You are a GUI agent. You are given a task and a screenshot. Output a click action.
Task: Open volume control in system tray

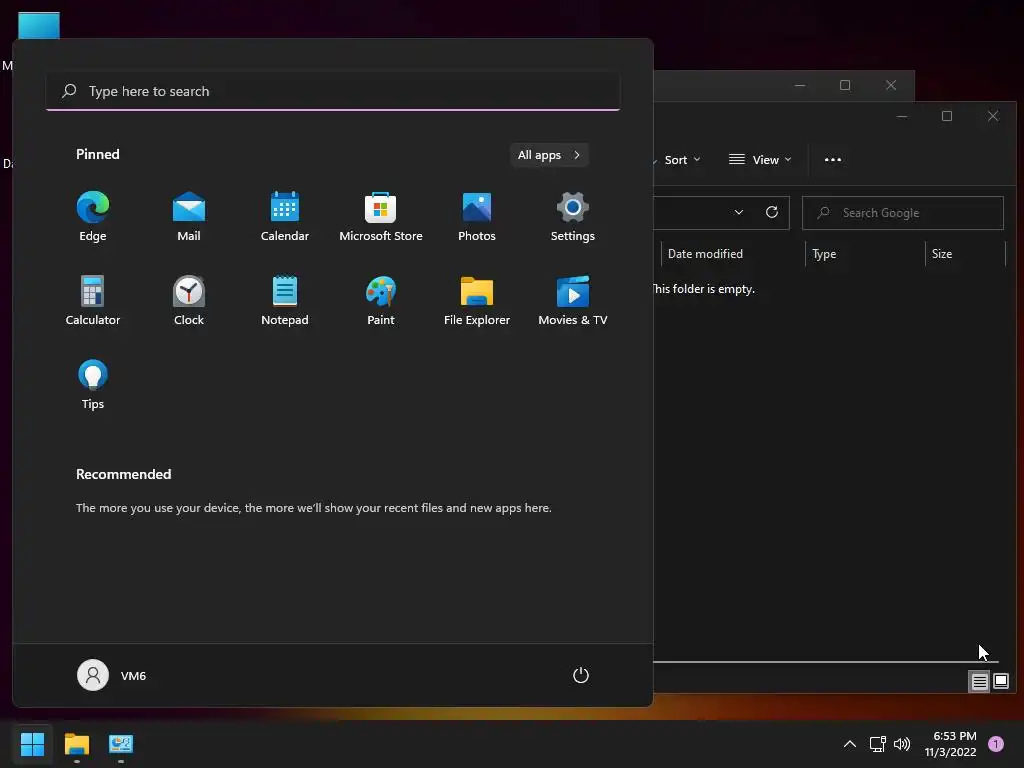pyautogui.click(x=902, y=744)
